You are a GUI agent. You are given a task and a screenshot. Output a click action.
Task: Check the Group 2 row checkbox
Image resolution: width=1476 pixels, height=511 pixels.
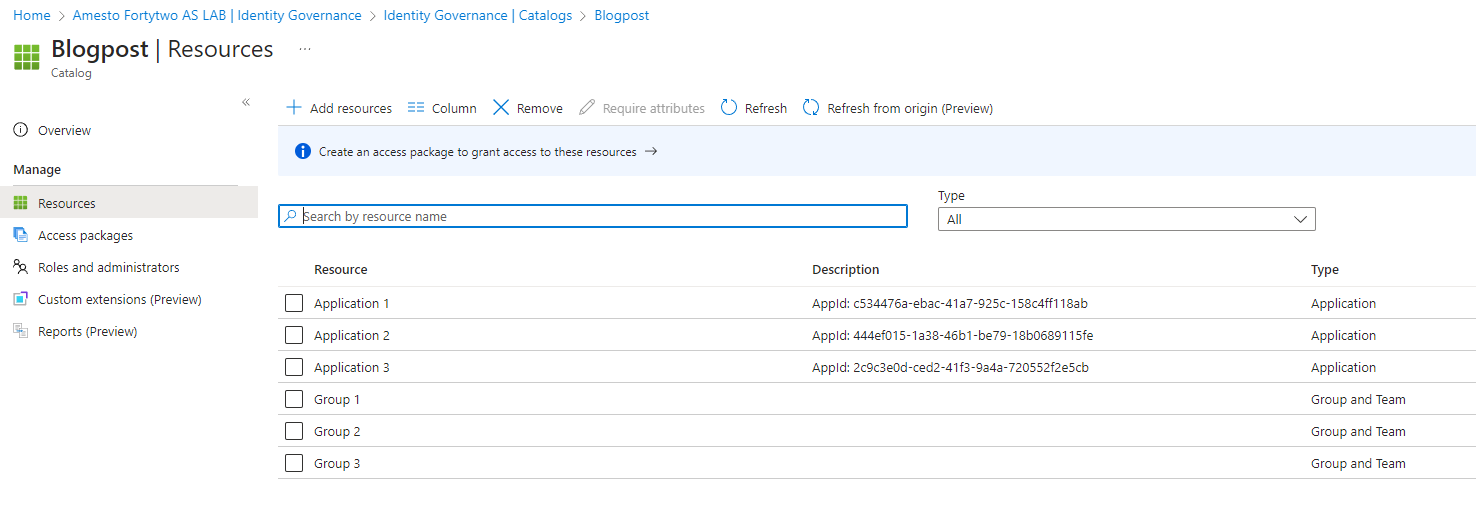[x=294, y=432]
